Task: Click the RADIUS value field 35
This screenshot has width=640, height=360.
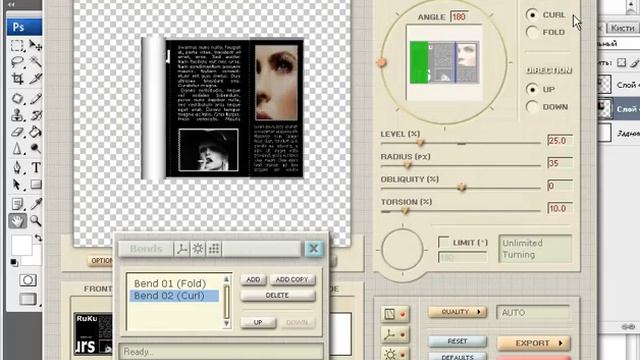Action: (x=560, y=163)
